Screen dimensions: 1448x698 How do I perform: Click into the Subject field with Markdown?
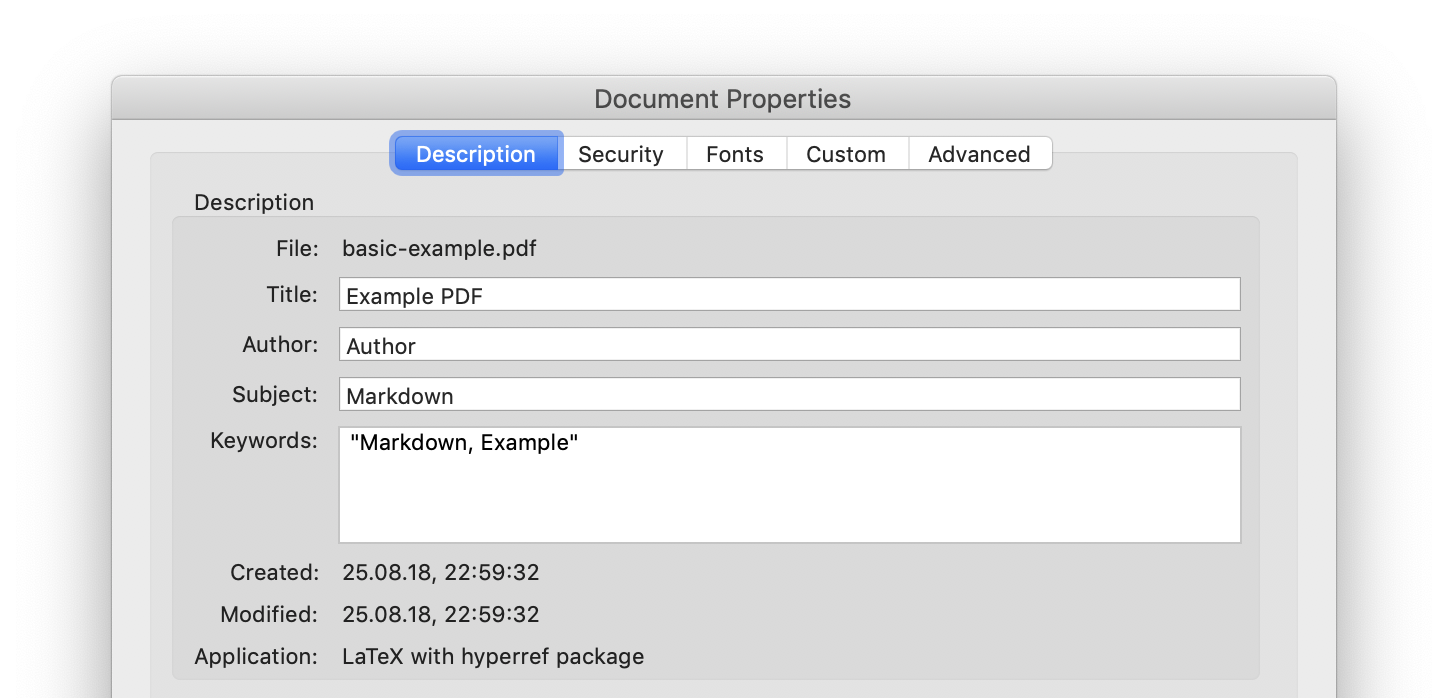790,394
